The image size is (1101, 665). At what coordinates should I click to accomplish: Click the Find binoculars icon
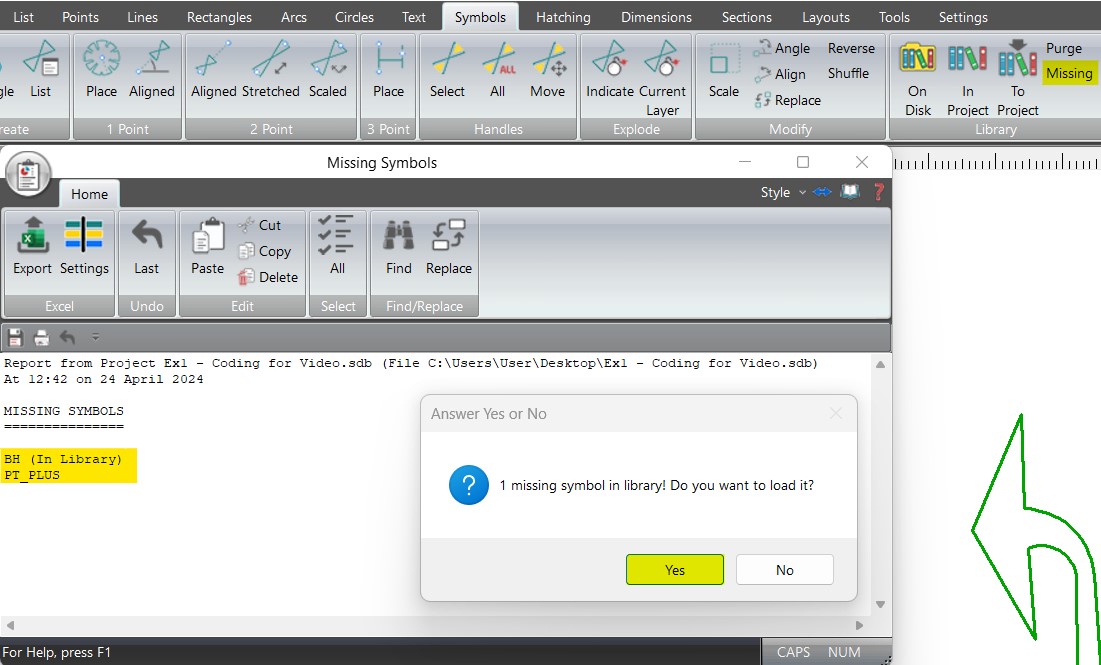pos(397,245)
